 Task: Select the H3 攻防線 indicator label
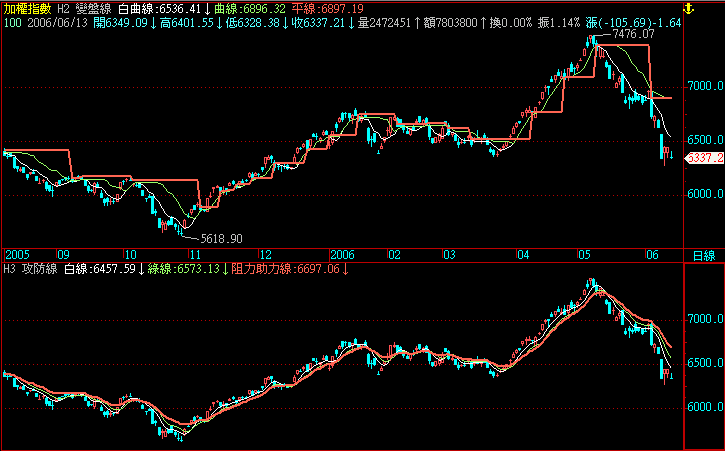[31, 269]
